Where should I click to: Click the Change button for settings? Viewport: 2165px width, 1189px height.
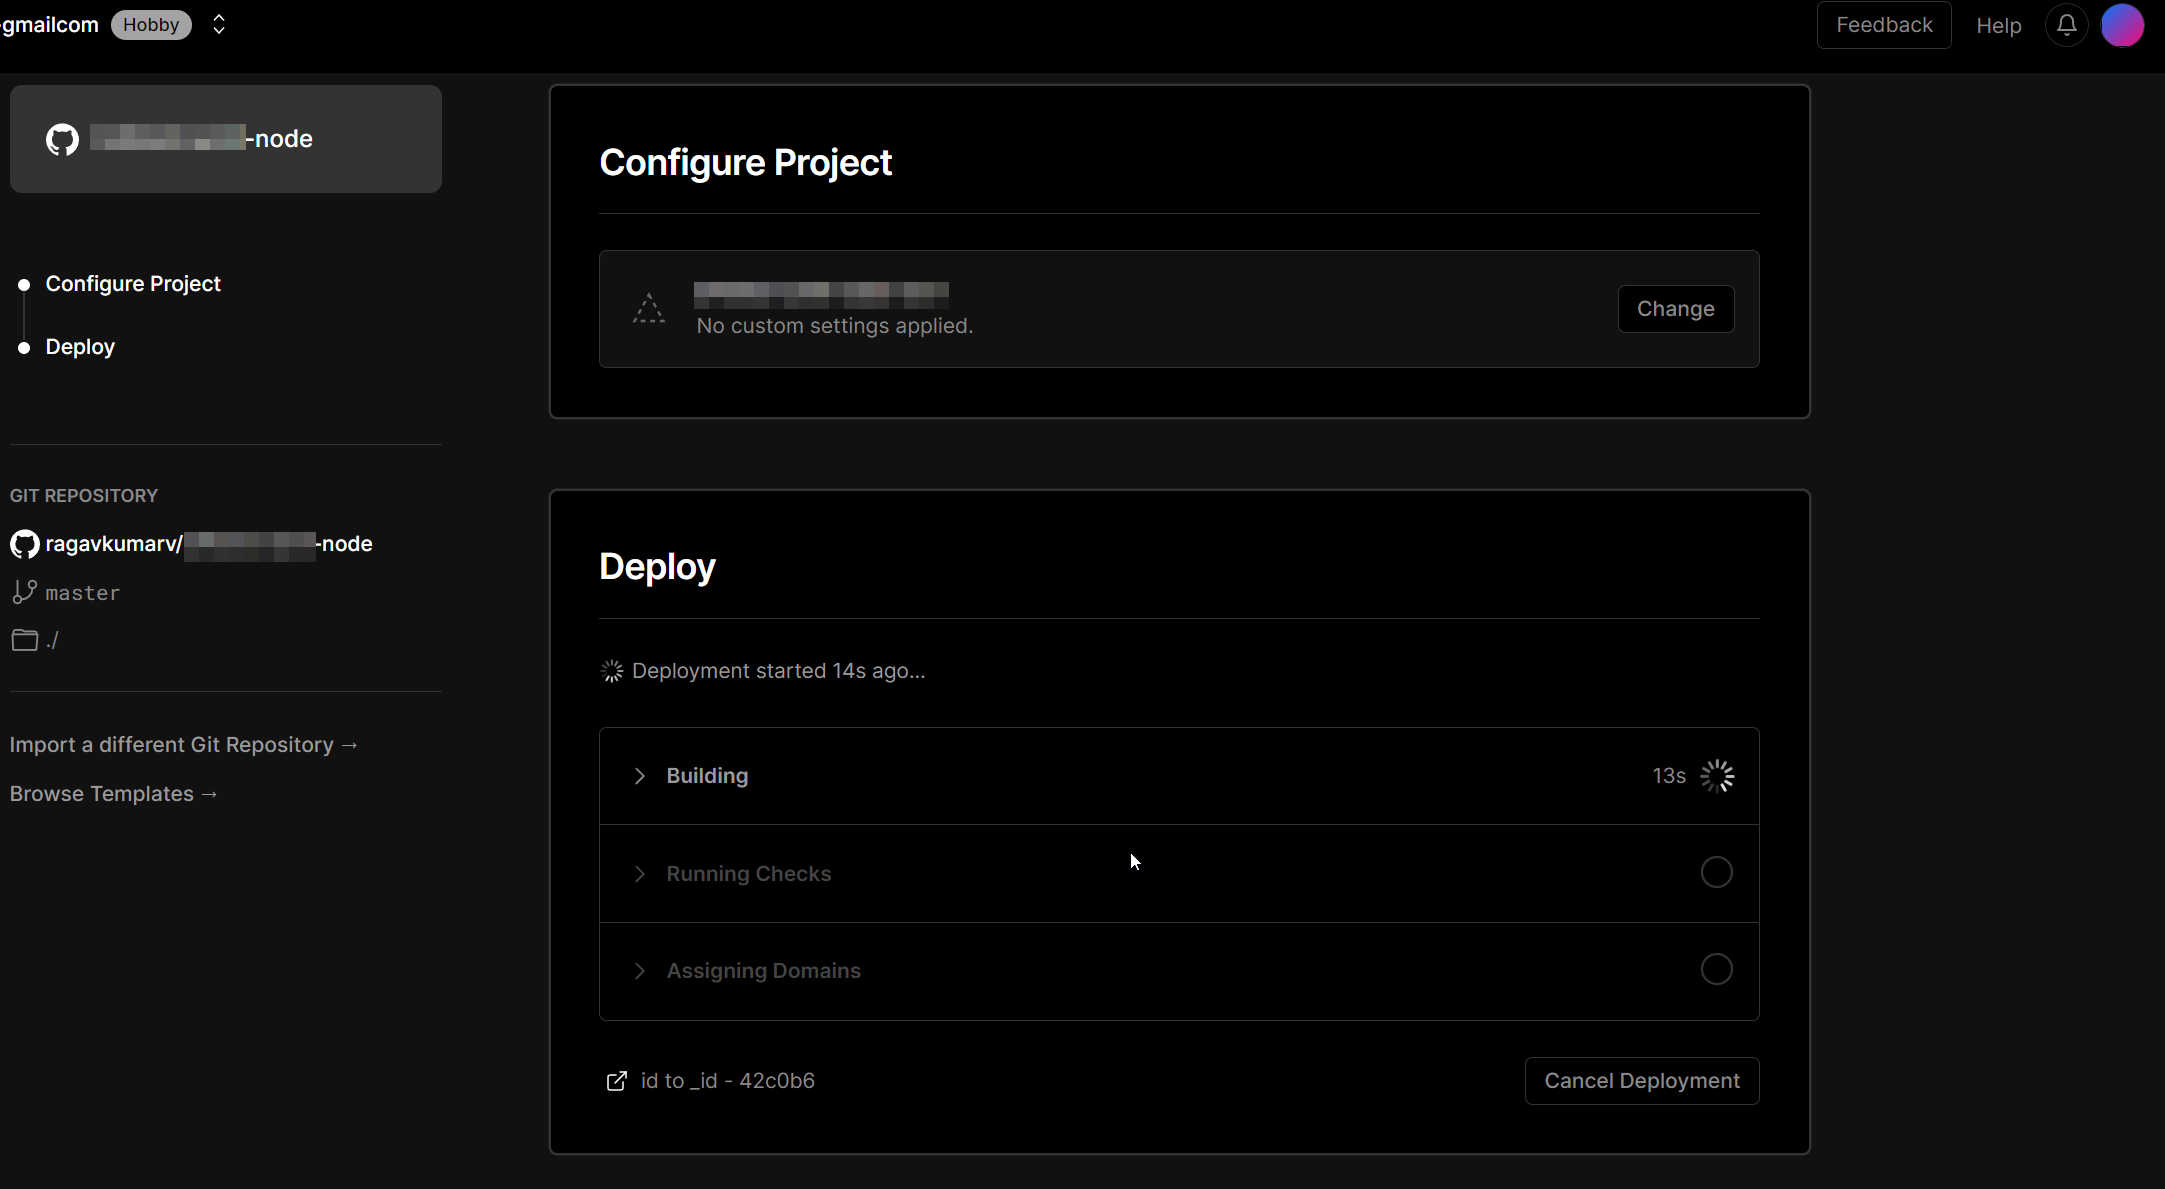(1676, 308)
